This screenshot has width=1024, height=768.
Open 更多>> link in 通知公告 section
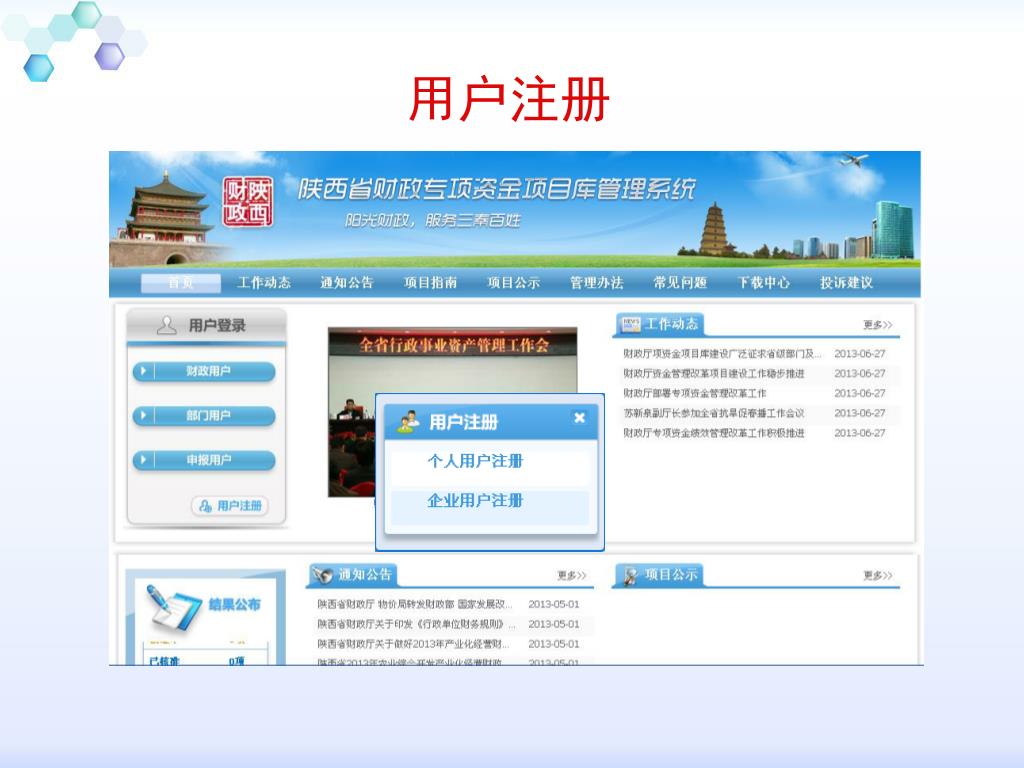pyautogui.click(x=572, y=575)
